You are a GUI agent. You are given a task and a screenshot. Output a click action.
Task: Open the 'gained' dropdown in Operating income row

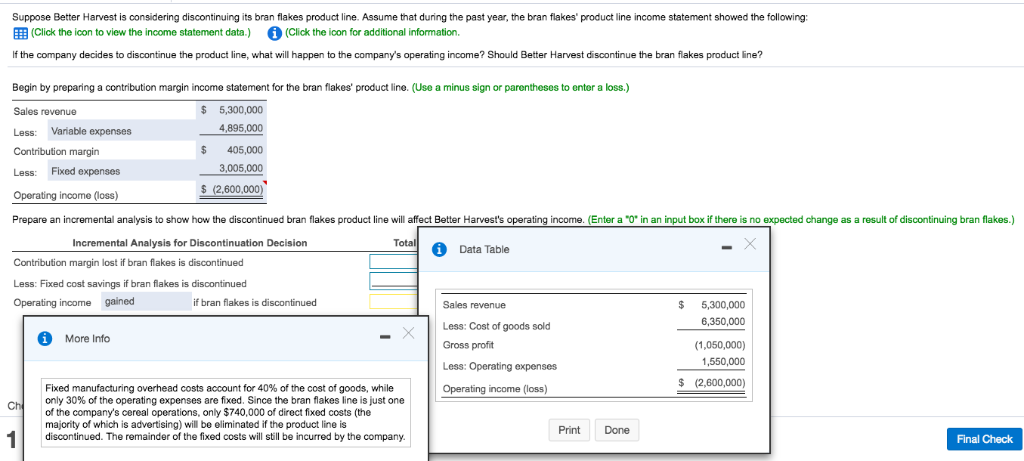(x=146, y=302)
